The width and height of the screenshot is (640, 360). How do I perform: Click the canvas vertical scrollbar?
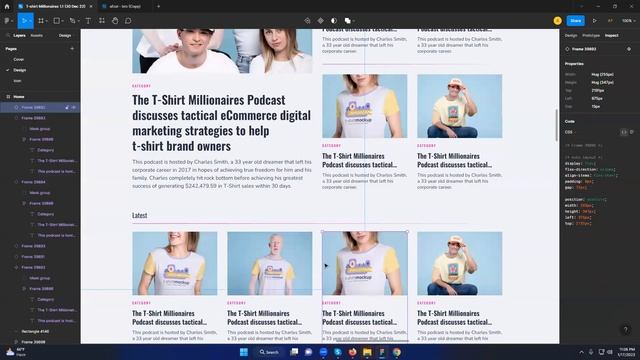[x=556, y=125]
